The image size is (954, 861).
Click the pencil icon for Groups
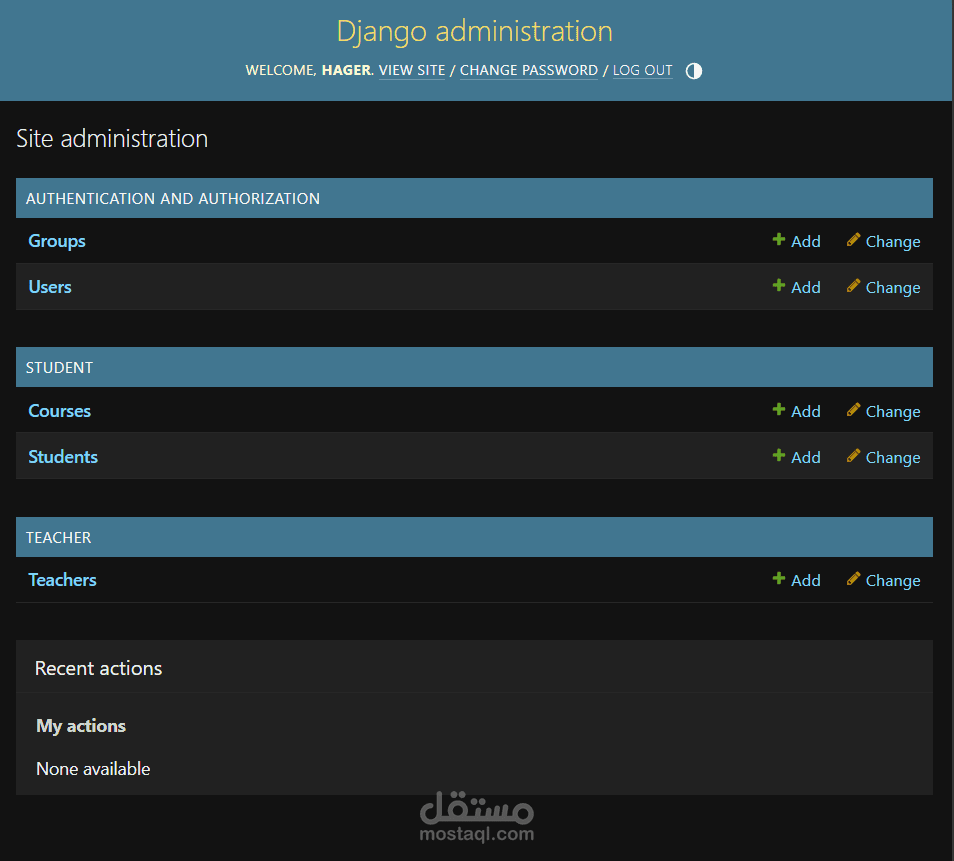click(x=853, y=240)
